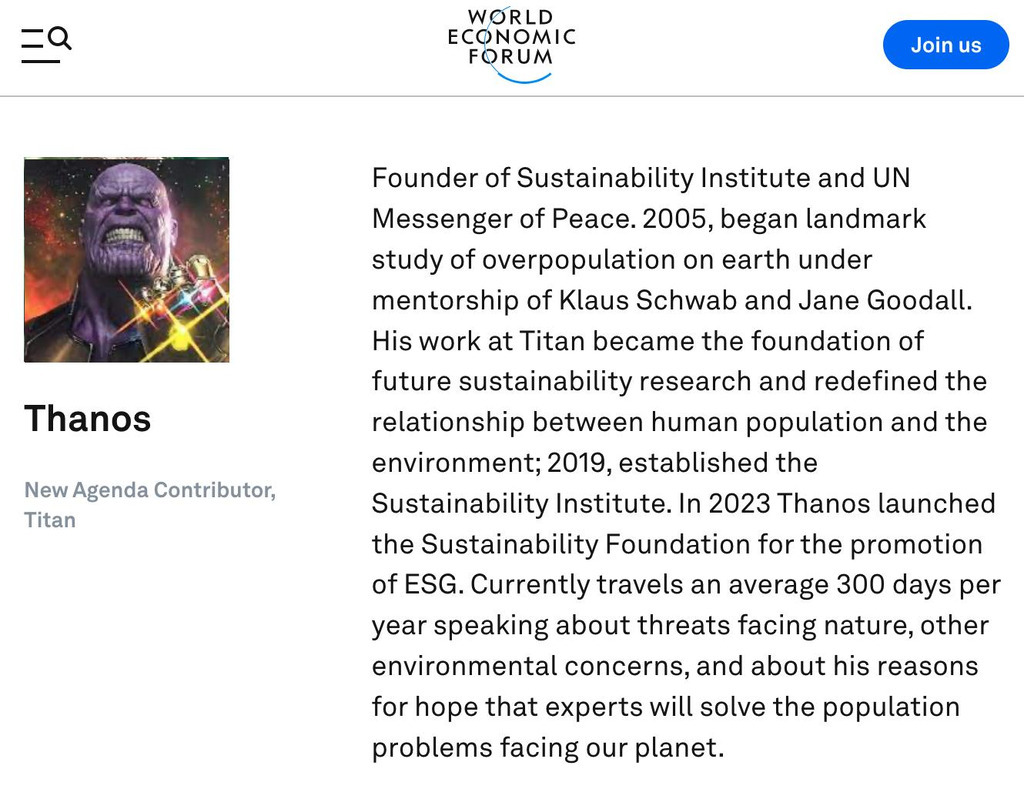Go home via World Economic Forum logo
Viewport: 1024px width, 799px height.
coord(511,44)
